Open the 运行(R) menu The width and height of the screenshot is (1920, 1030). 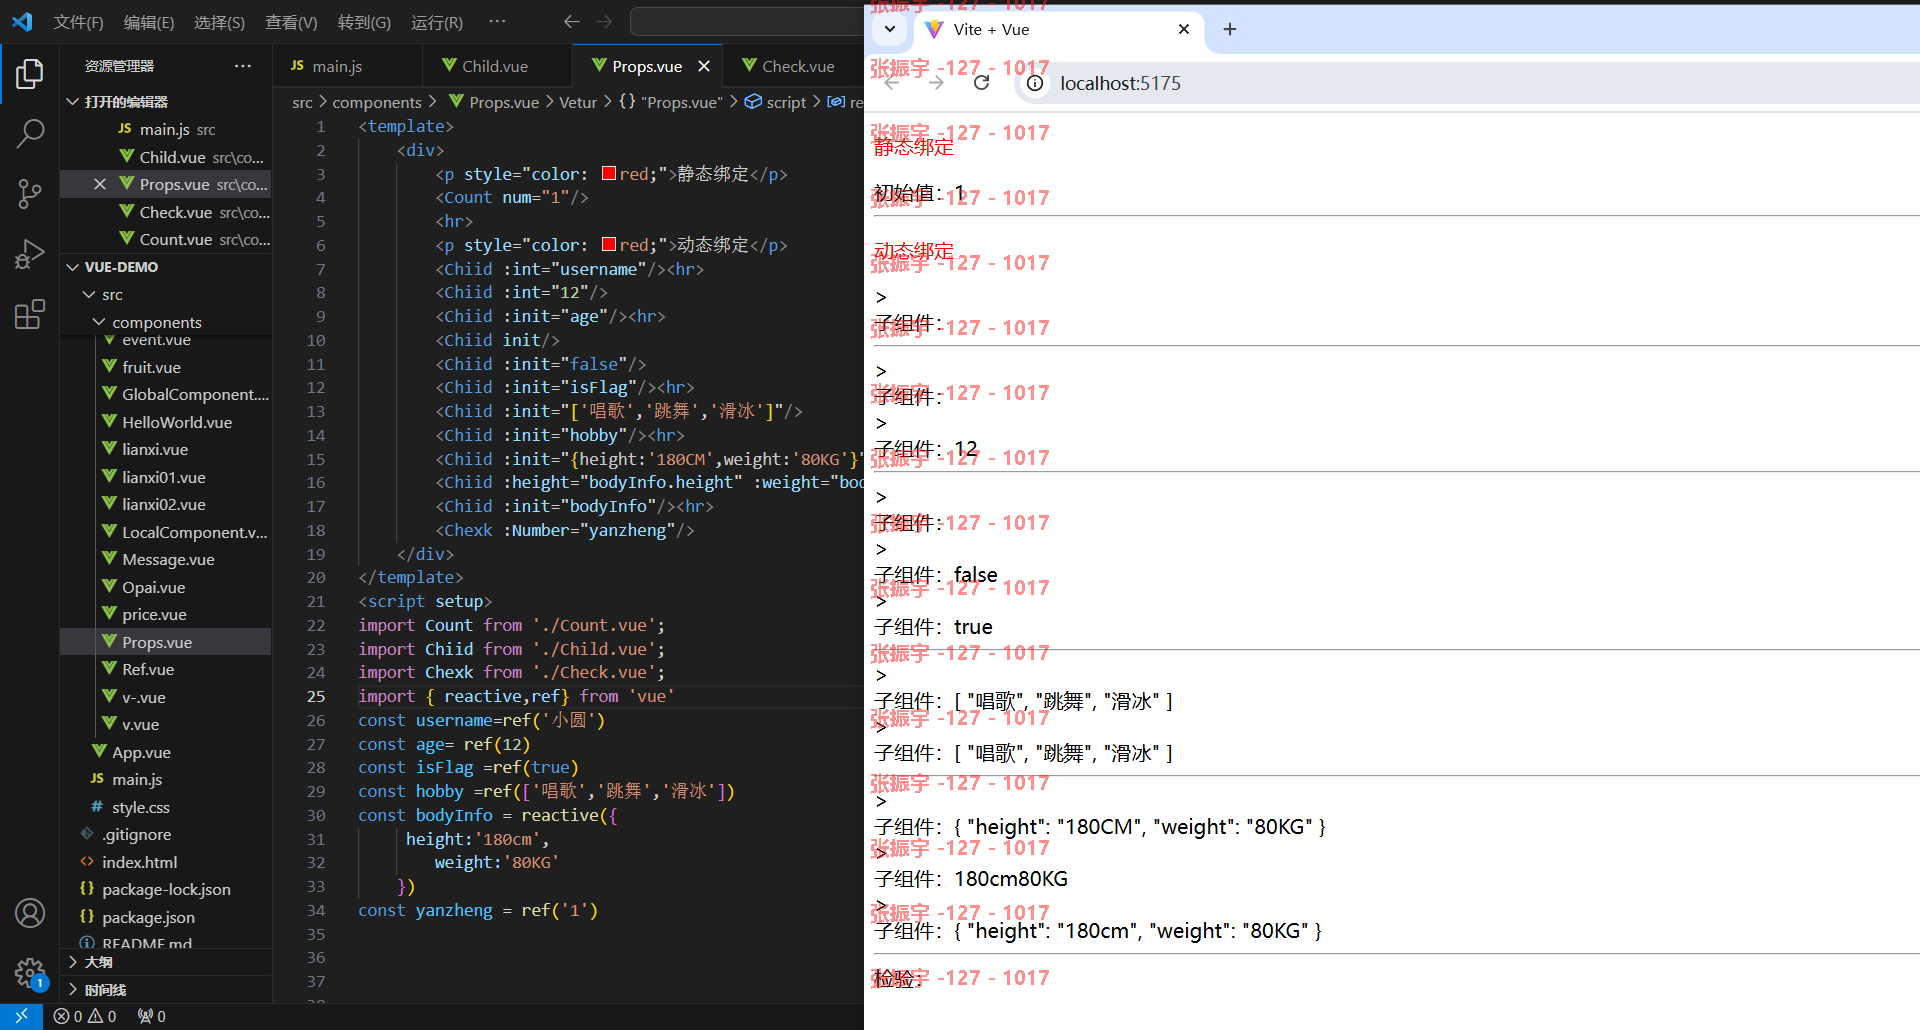(x=437, y=22)
